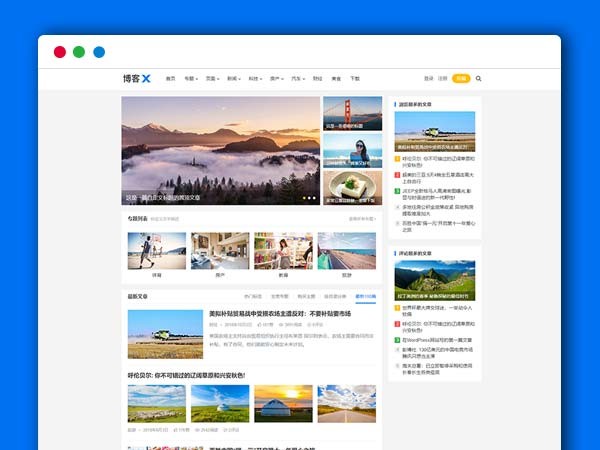Click the green circle window button

tap(79, 52)
